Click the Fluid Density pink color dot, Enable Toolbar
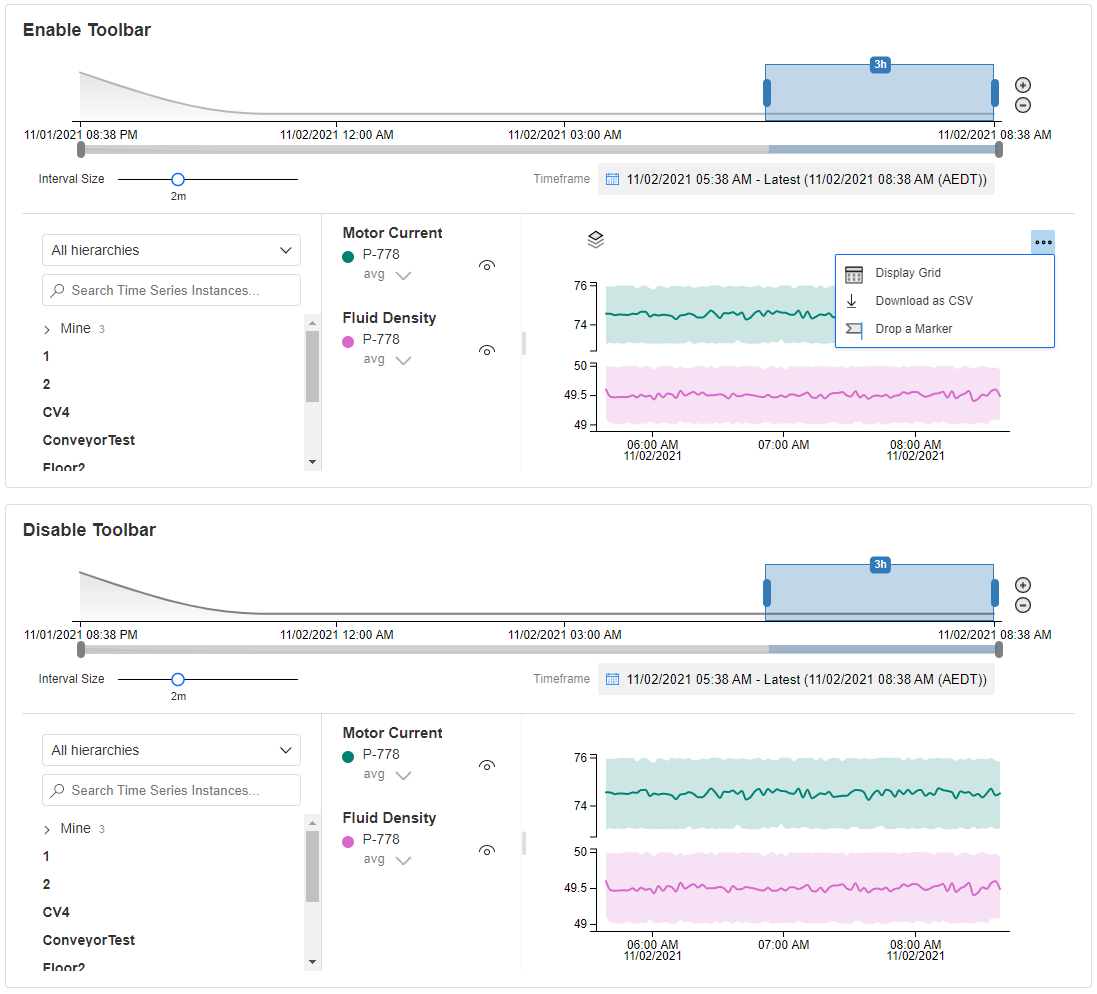This screenshot has height=994, width=1097. 348,342
